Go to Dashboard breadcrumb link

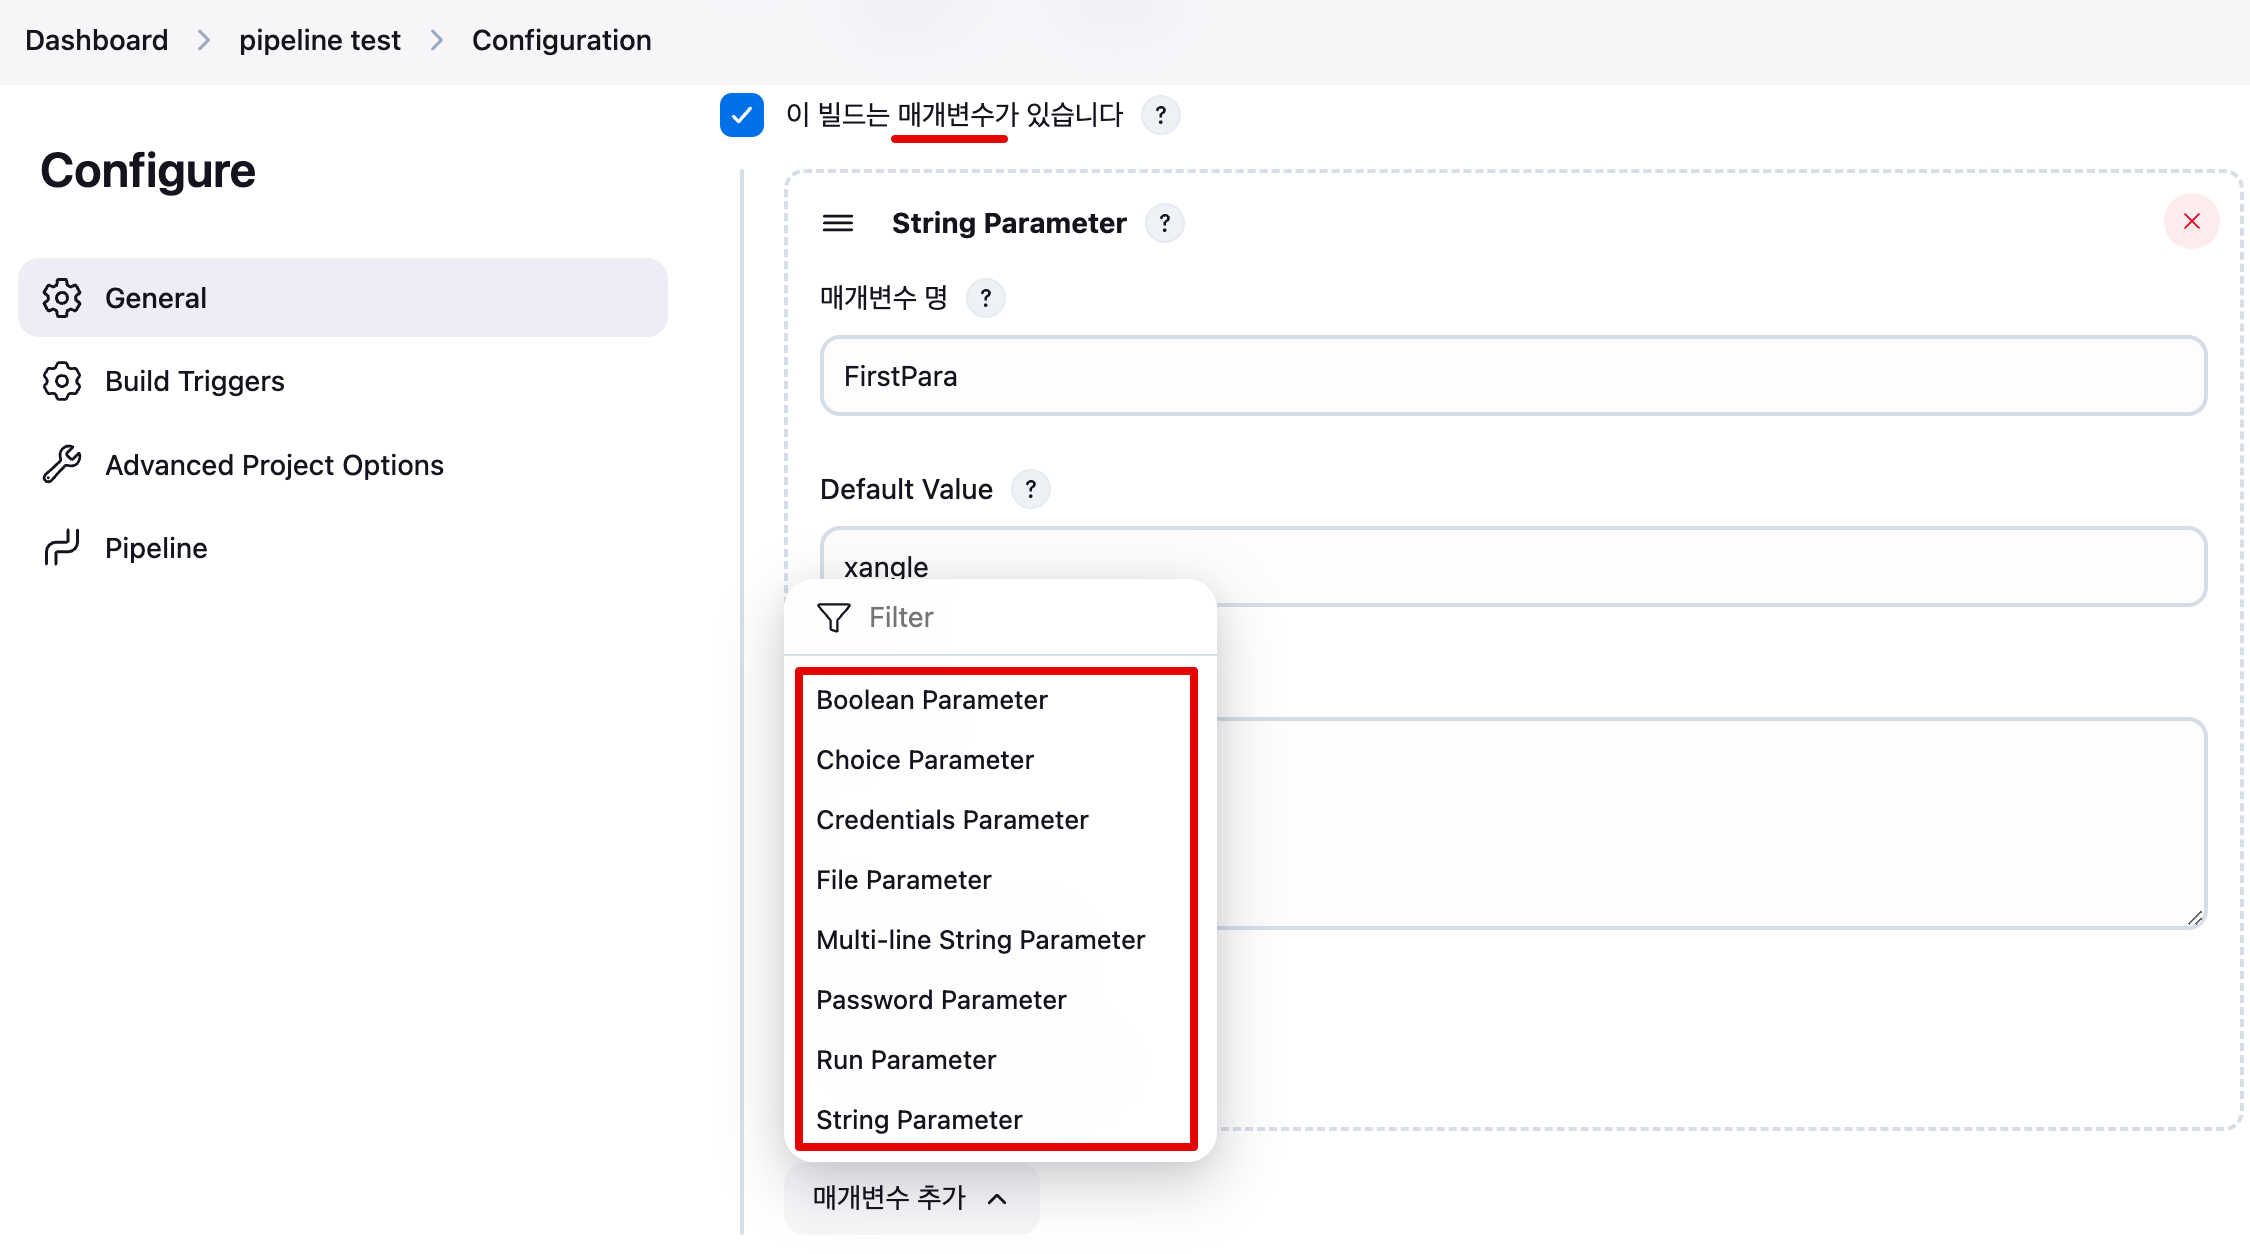(97, 40)
